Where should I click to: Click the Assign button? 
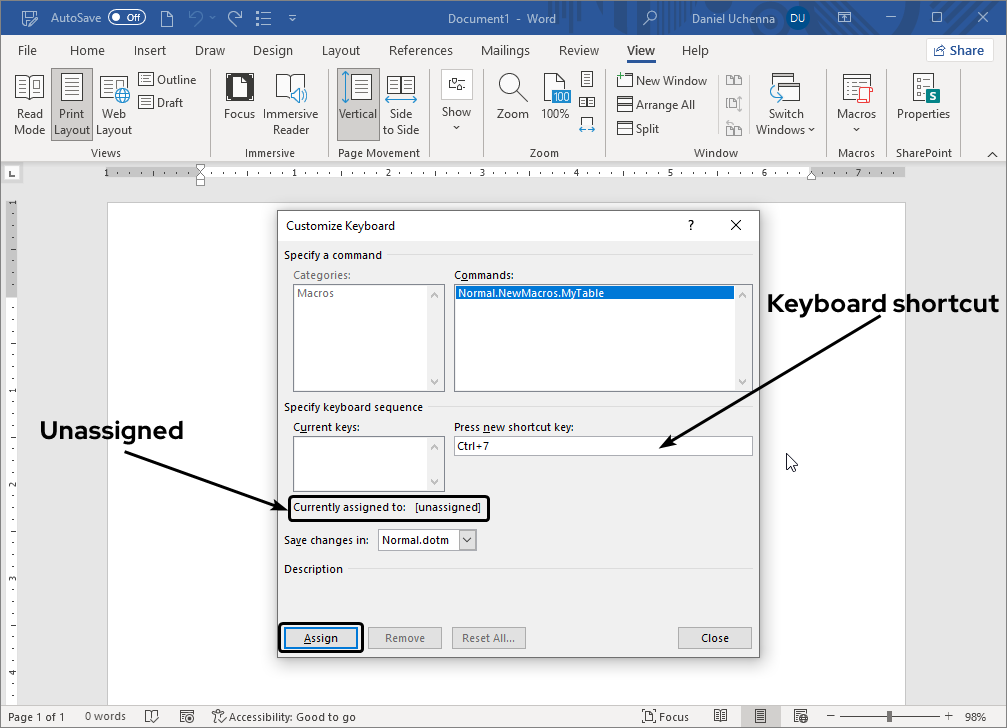[321, 637]
